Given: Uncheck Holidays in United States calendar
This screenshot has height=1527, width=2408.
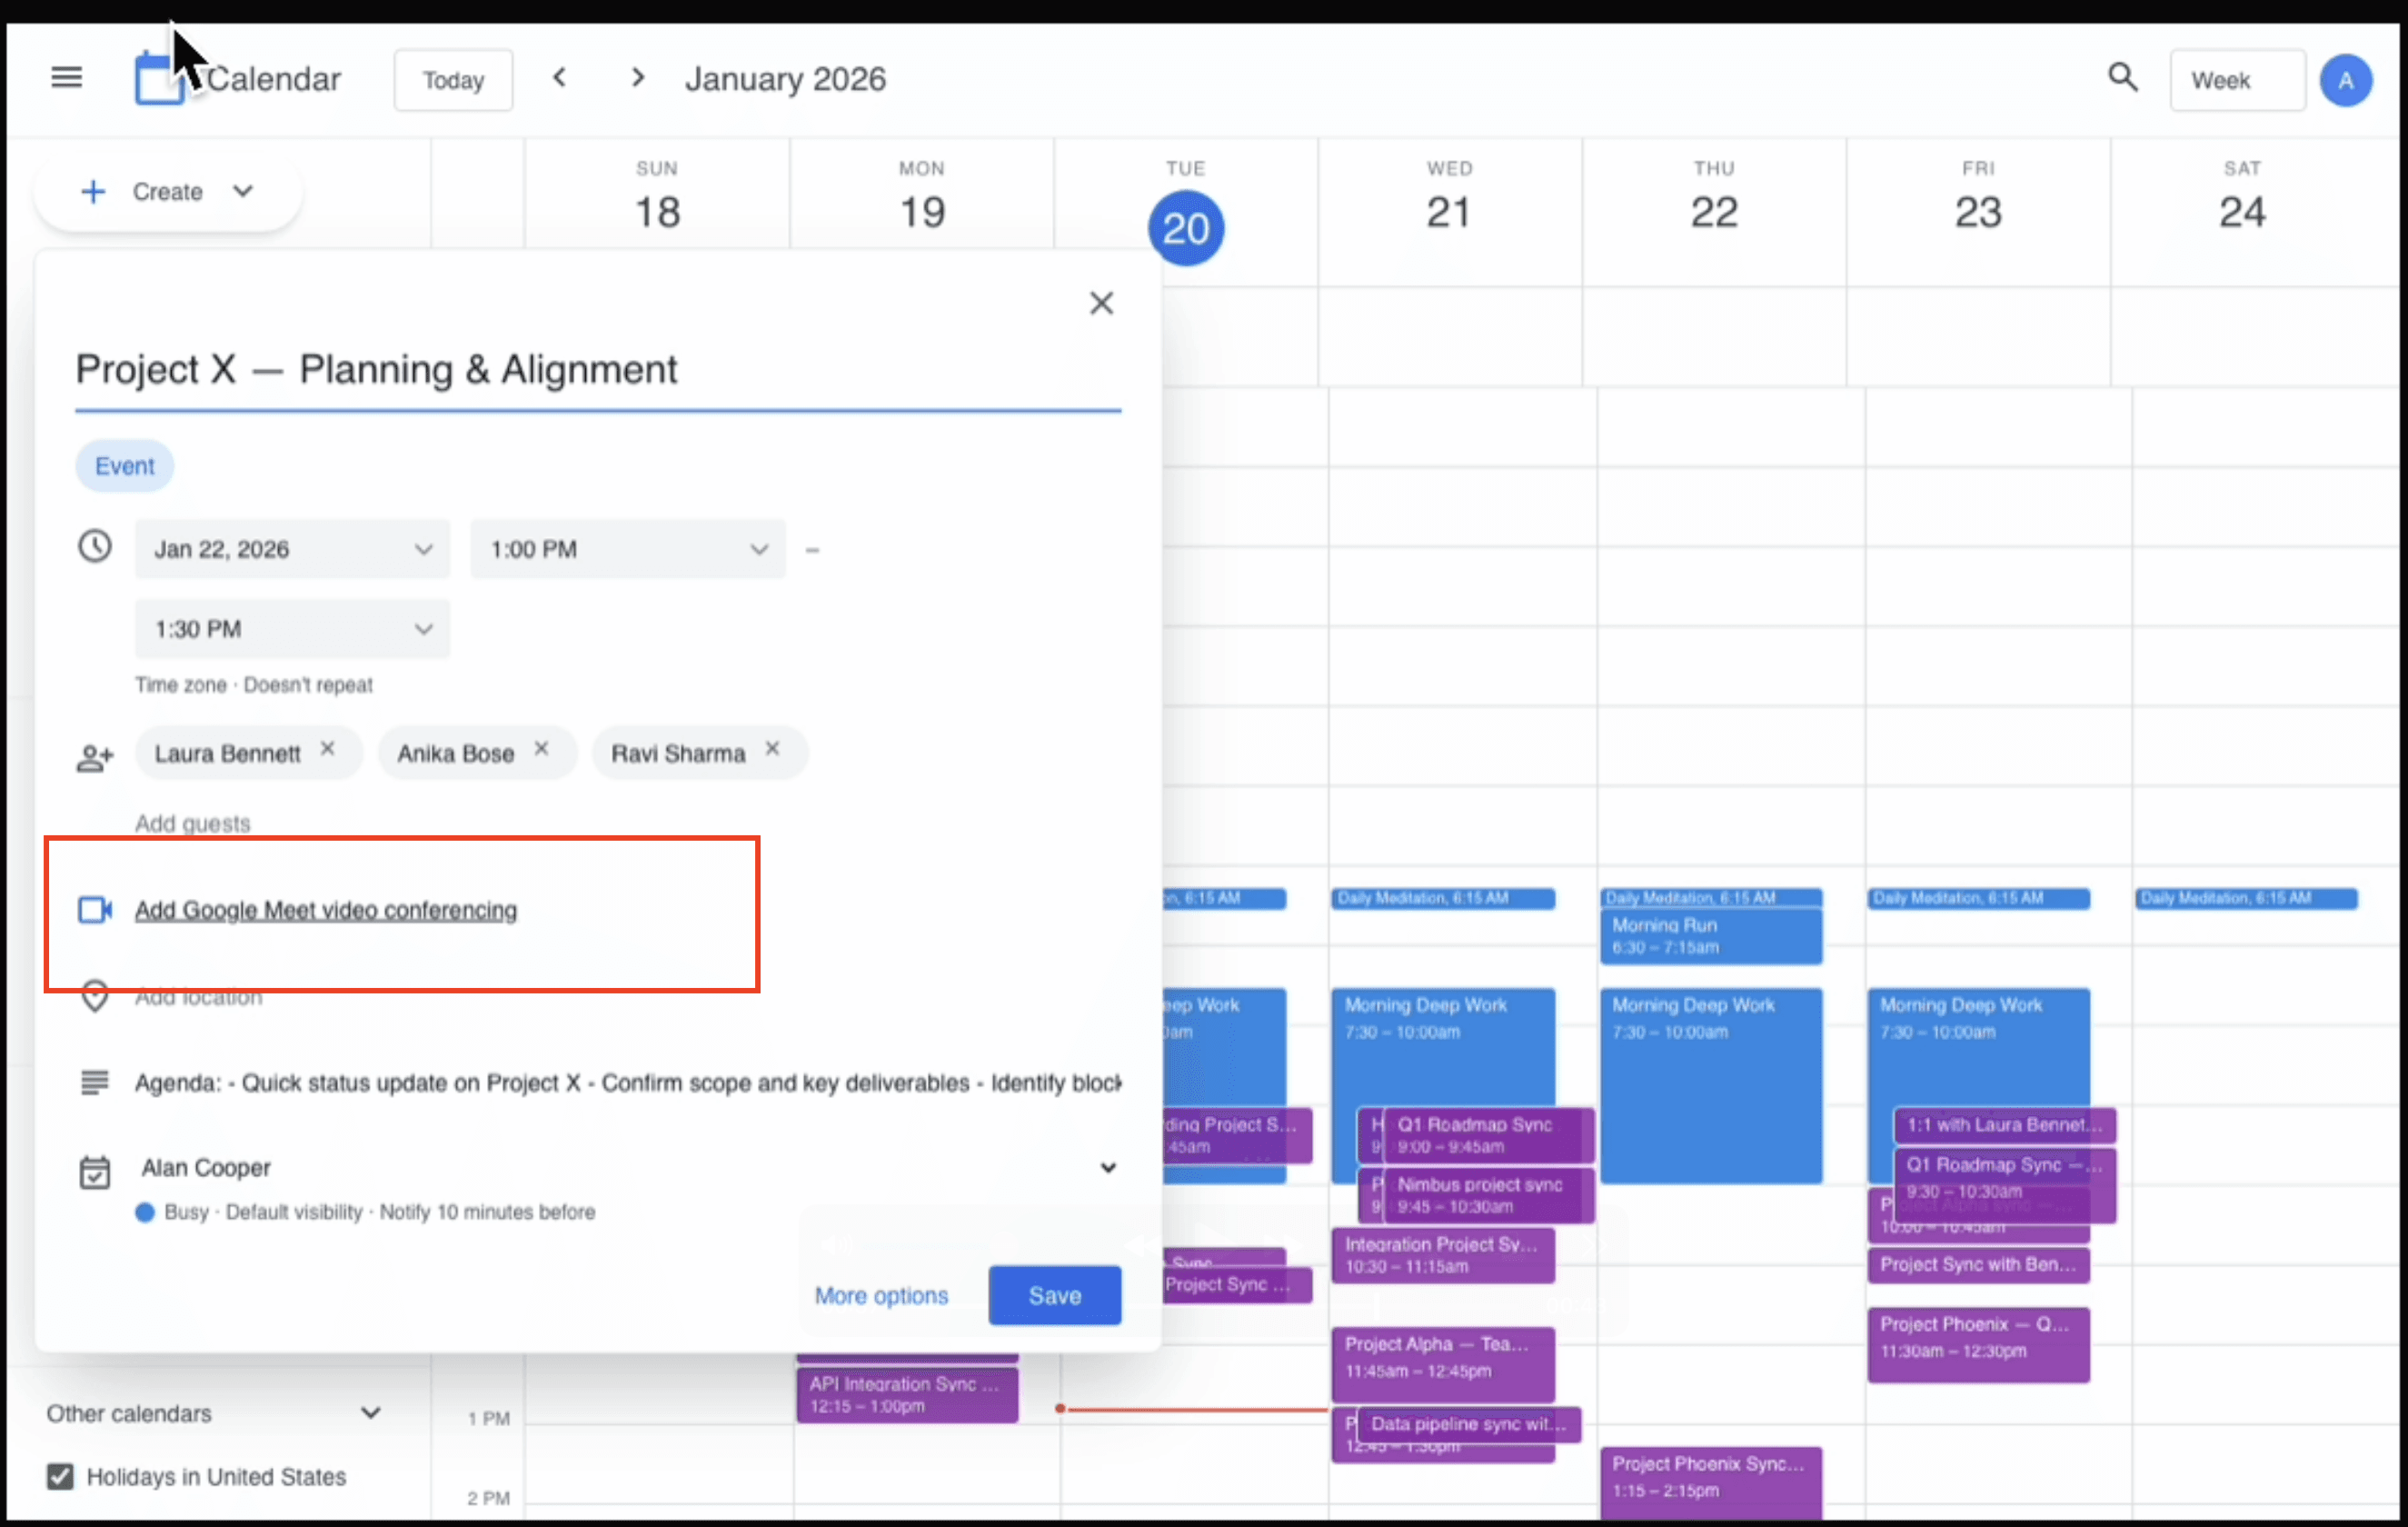Looking at the screenshot, I should 60,1476.
